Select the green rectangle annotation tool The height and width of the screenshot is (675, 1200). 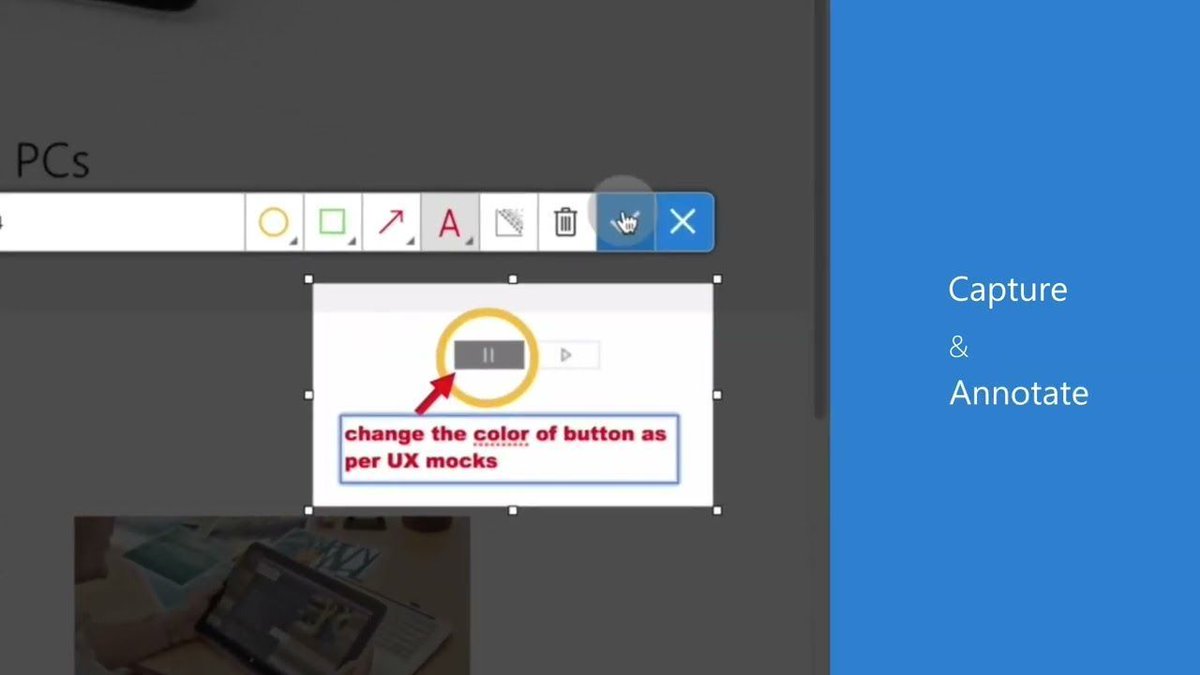333,222
